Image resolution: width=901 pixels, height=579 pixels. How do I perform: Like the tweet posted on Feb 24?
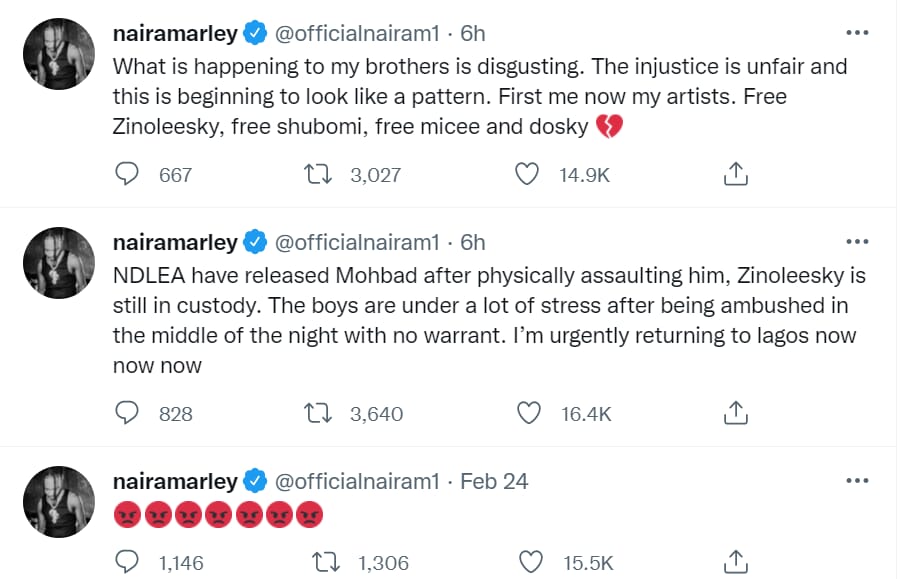(532, 562)
